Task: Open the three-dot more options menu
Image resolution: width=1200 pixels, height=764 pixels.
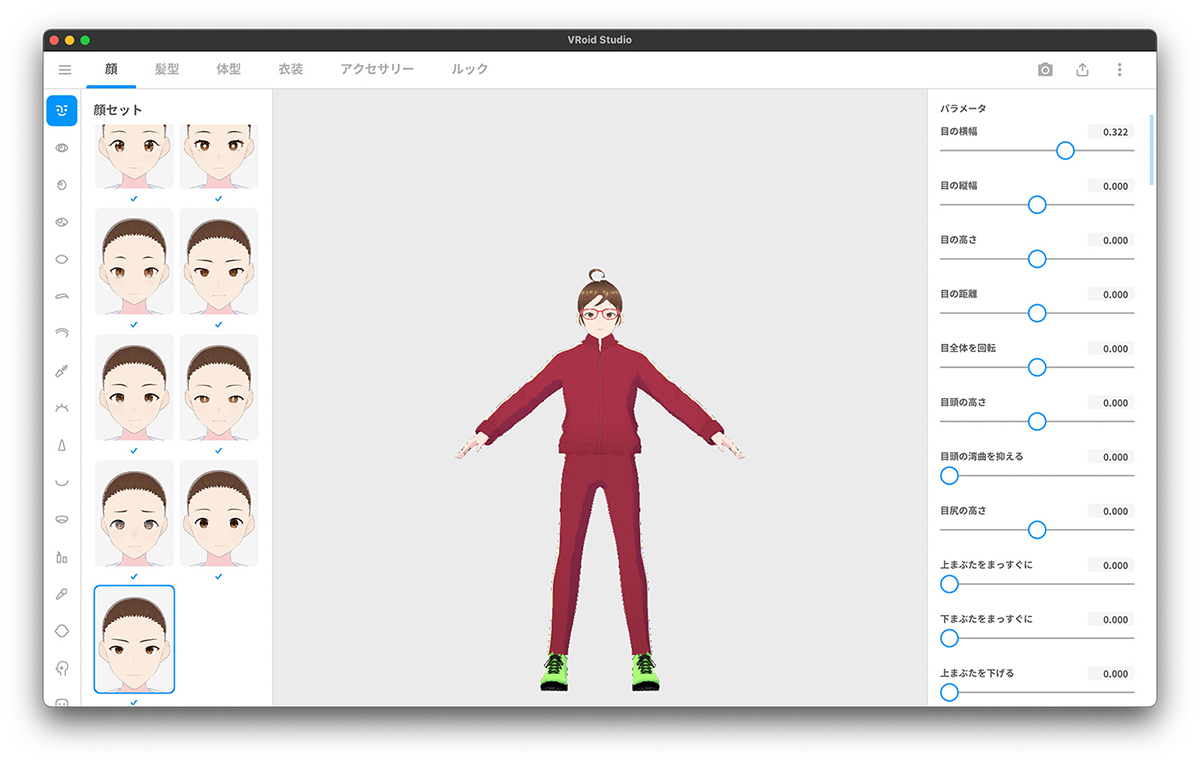Action: [1119, 70]
